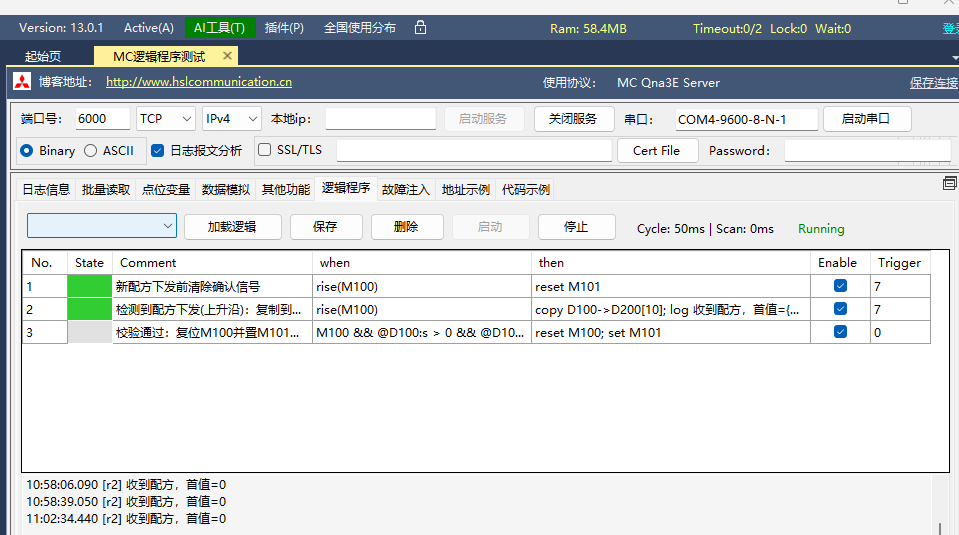Click the green State cell of rule 2
Screen dimensions: 959x535
(x=89, y=309)
